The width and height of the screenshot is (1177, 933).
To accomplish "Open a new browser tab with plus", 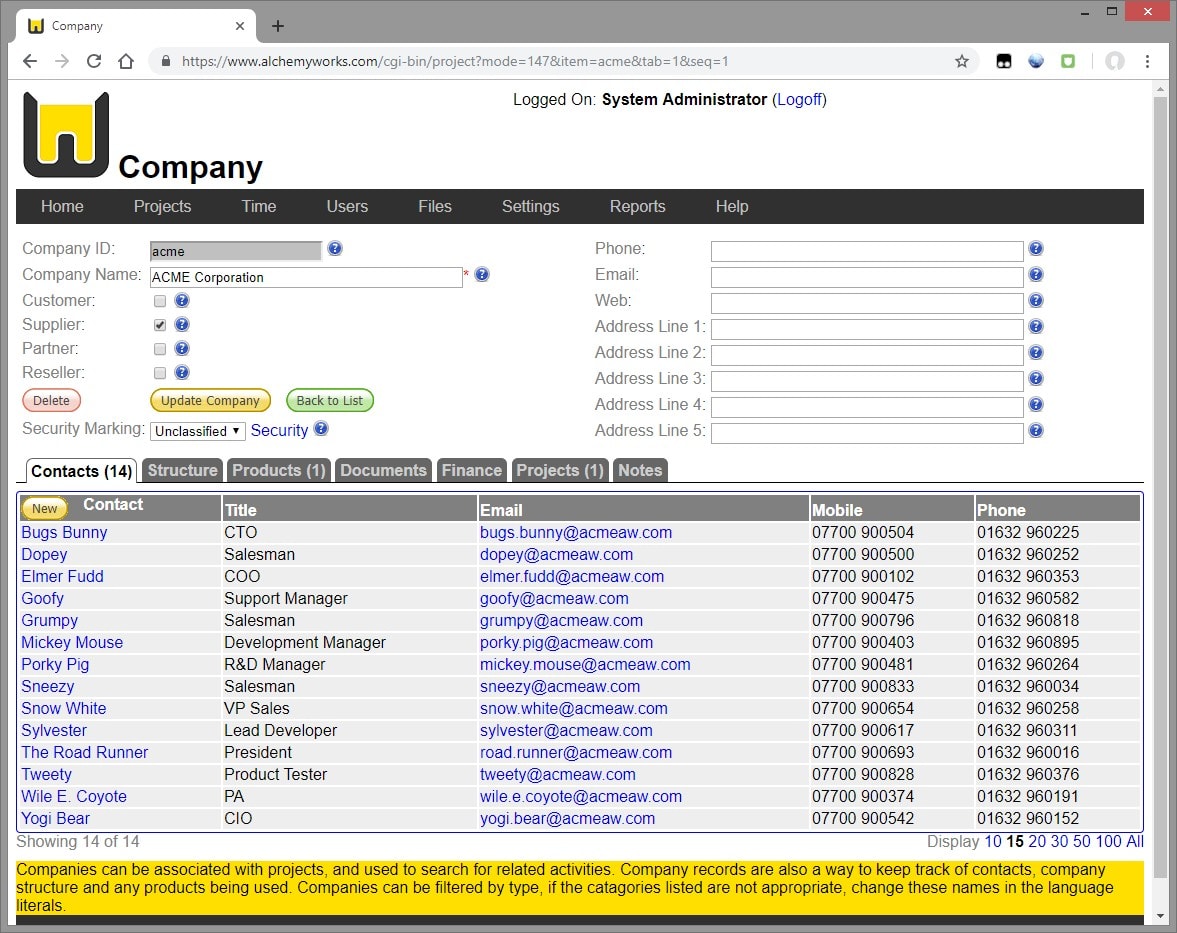I will [278, 26].
